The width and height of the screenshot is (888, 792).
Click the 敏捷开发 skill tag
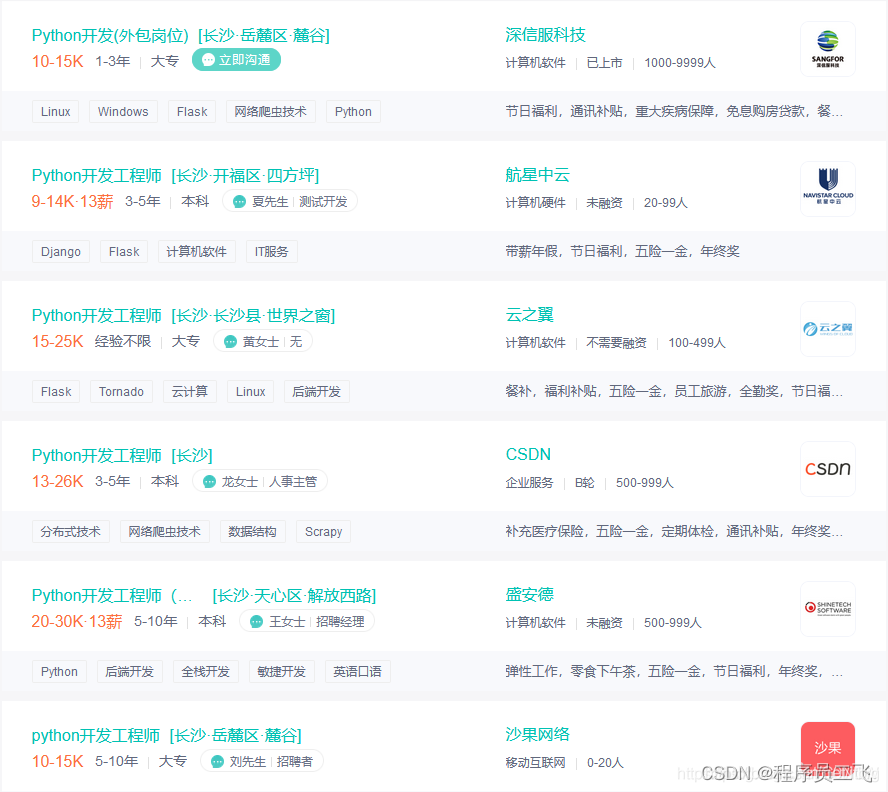point(281,671)
